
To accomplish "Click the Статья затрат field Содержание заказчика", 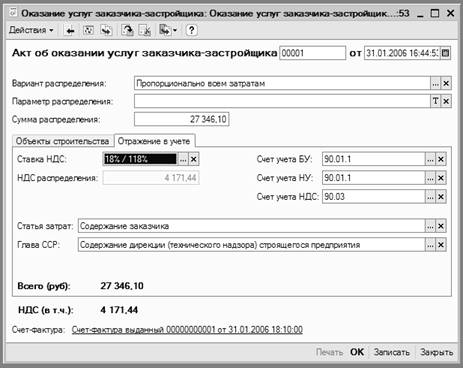I will (252, 226).
